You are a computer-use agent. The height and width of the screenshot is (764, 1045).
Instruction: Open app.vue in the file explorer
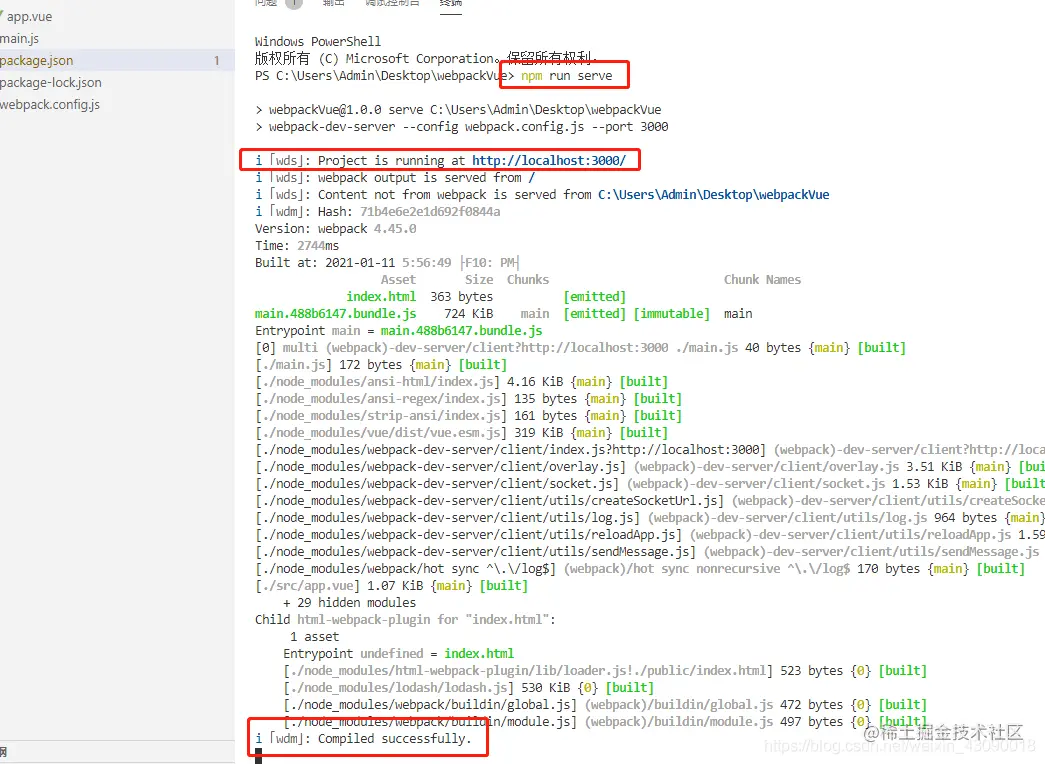pyautogui.click(x=27, y=17)
